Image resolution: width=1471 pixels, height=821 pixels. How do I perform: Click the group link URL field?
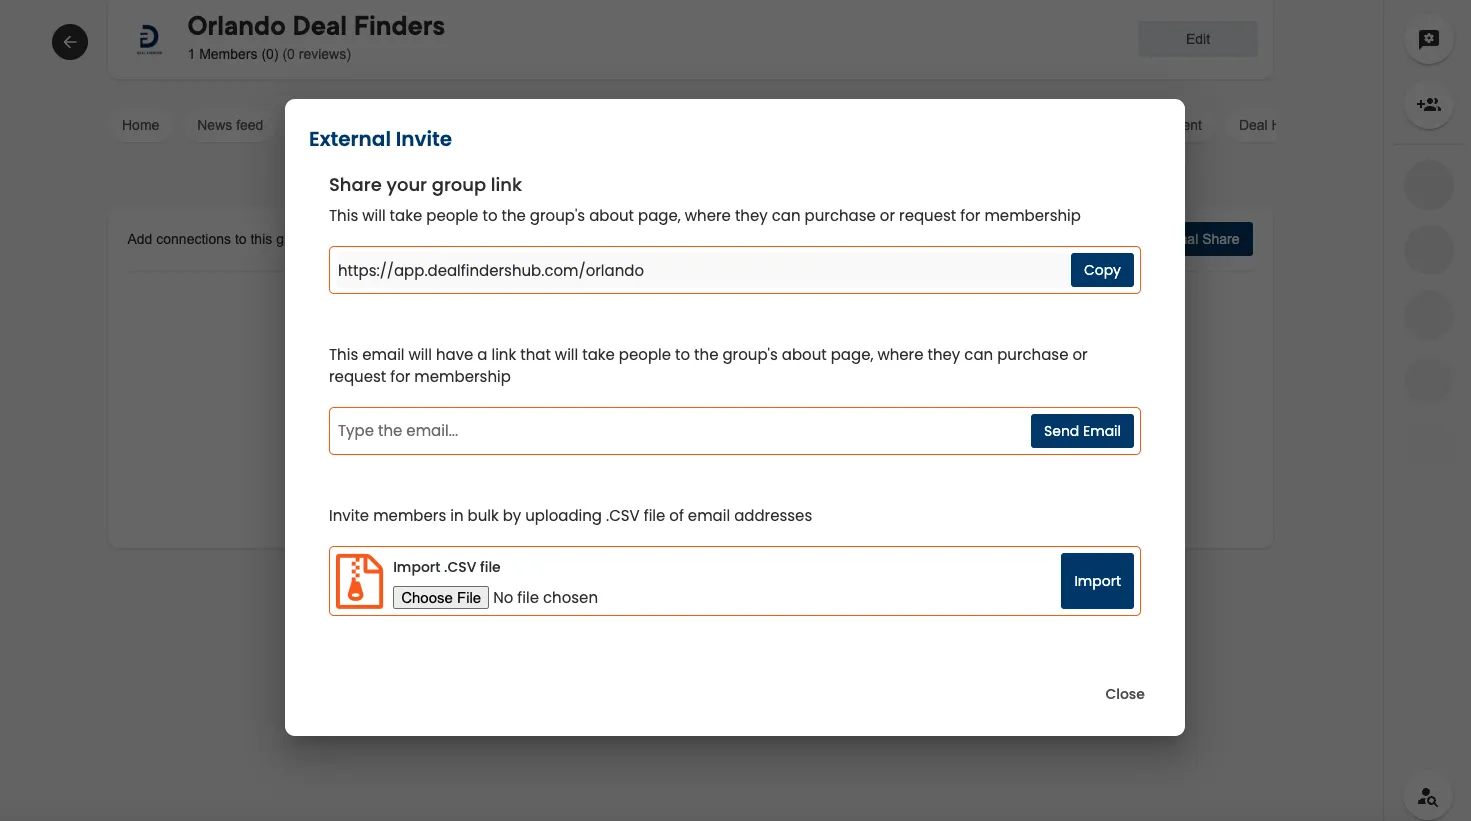click(x=700, y=270)
